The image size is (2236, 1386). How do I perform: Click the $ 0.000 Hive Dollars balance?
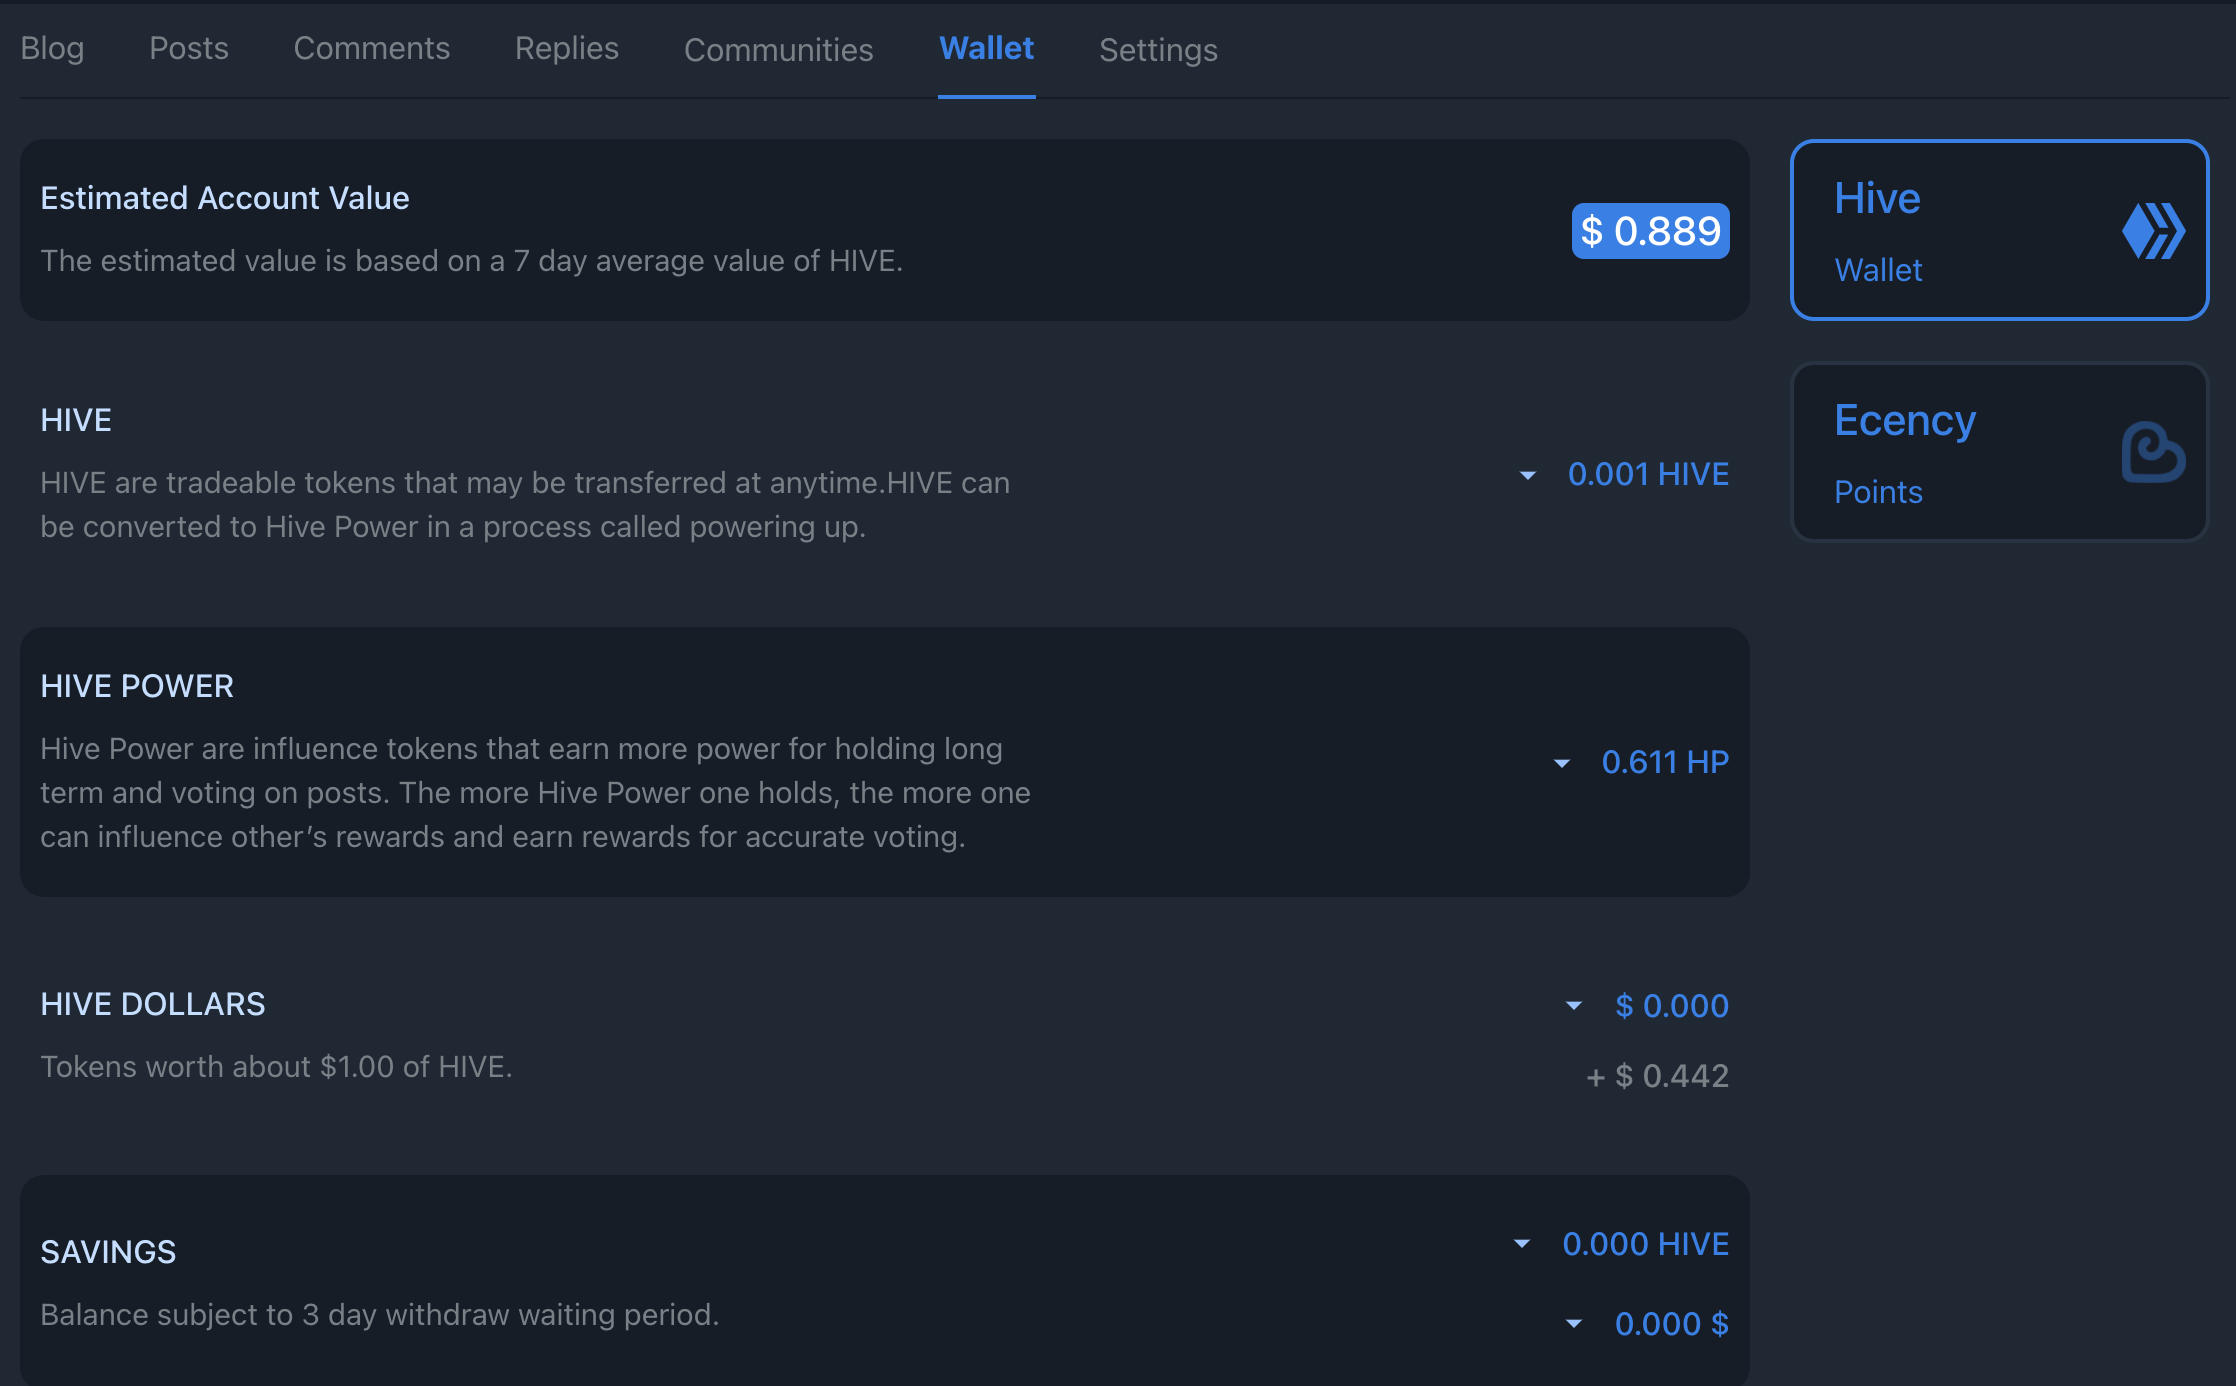click(x=1672, y=1005)
